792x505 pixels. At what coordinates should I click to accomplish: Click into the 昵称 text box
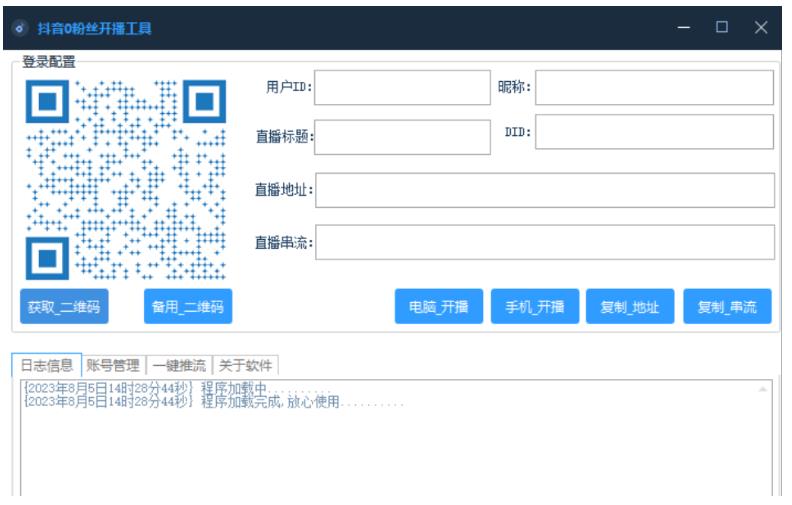654,88
